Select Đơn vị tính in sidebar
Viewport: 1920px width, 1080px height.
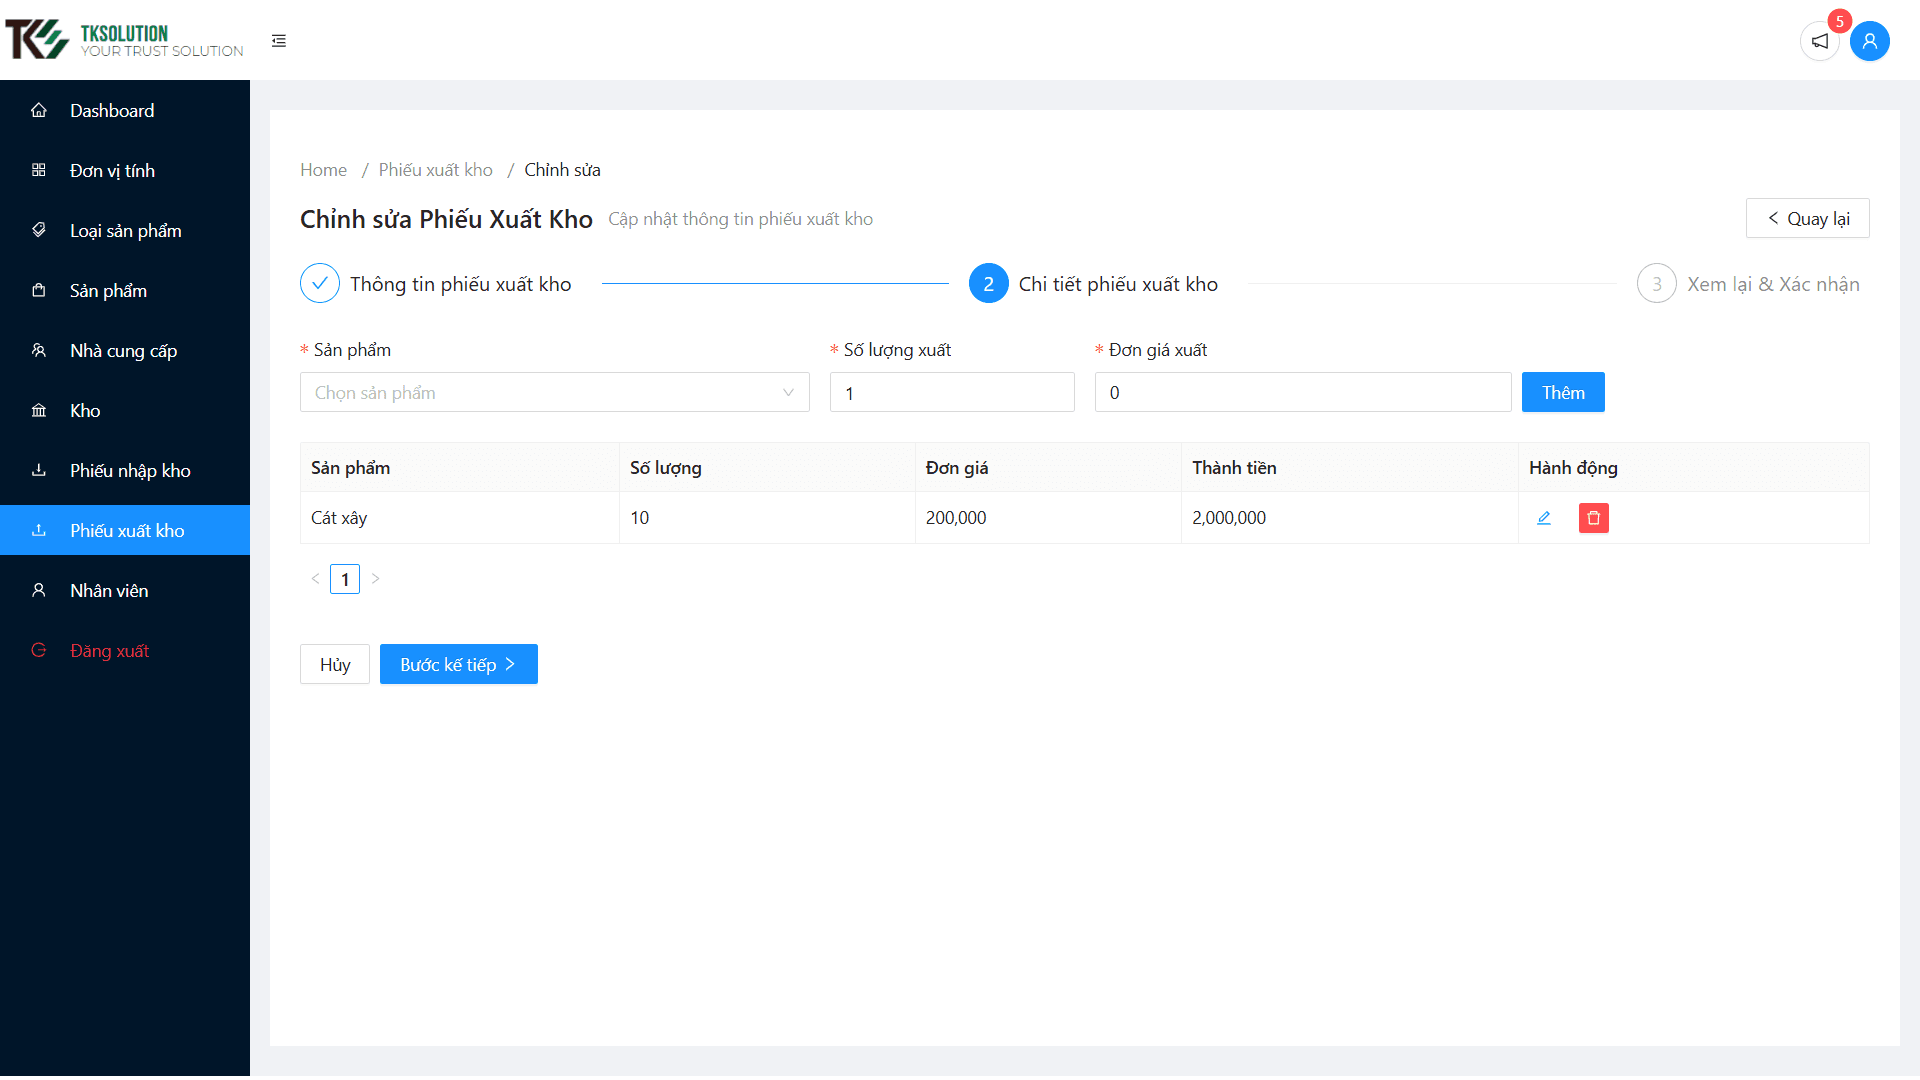point(112,171)
